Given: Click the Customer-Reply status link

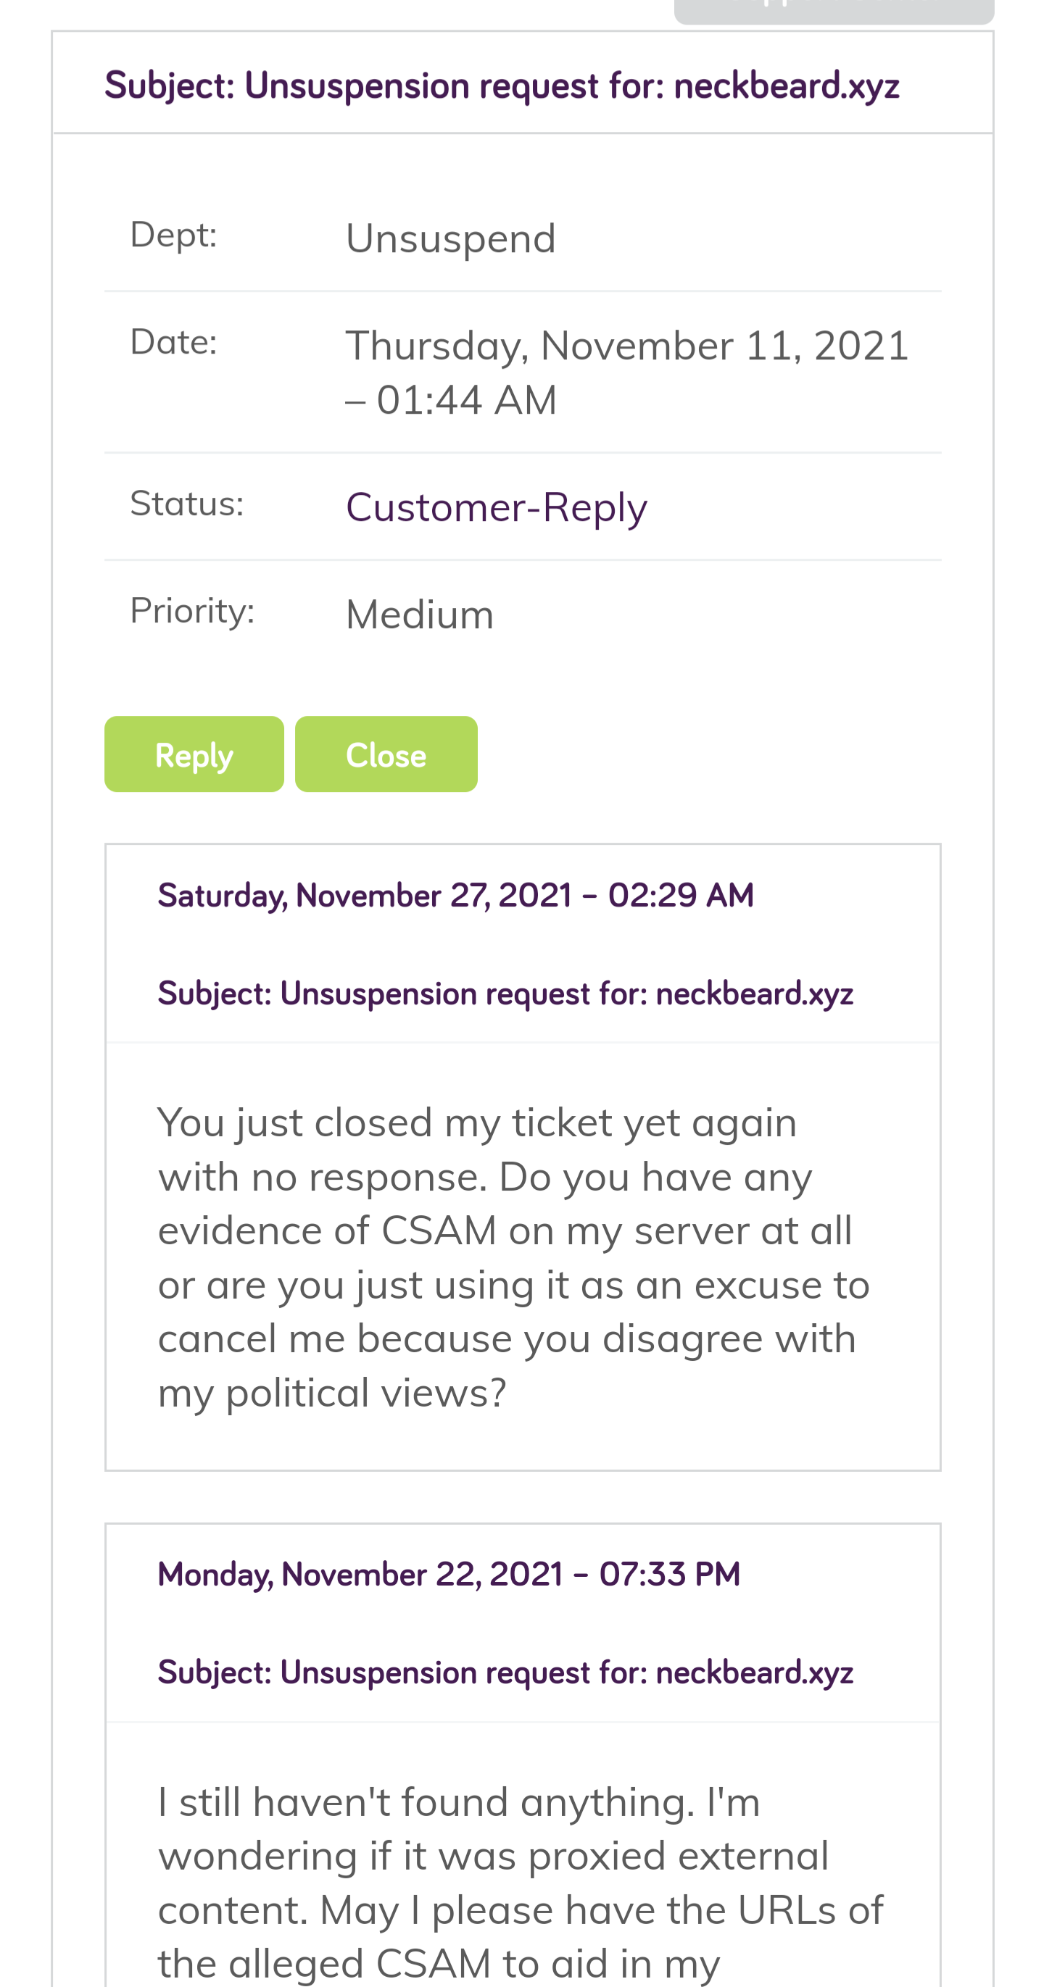Looking at the screenshot, I should [x=496, y=508].
